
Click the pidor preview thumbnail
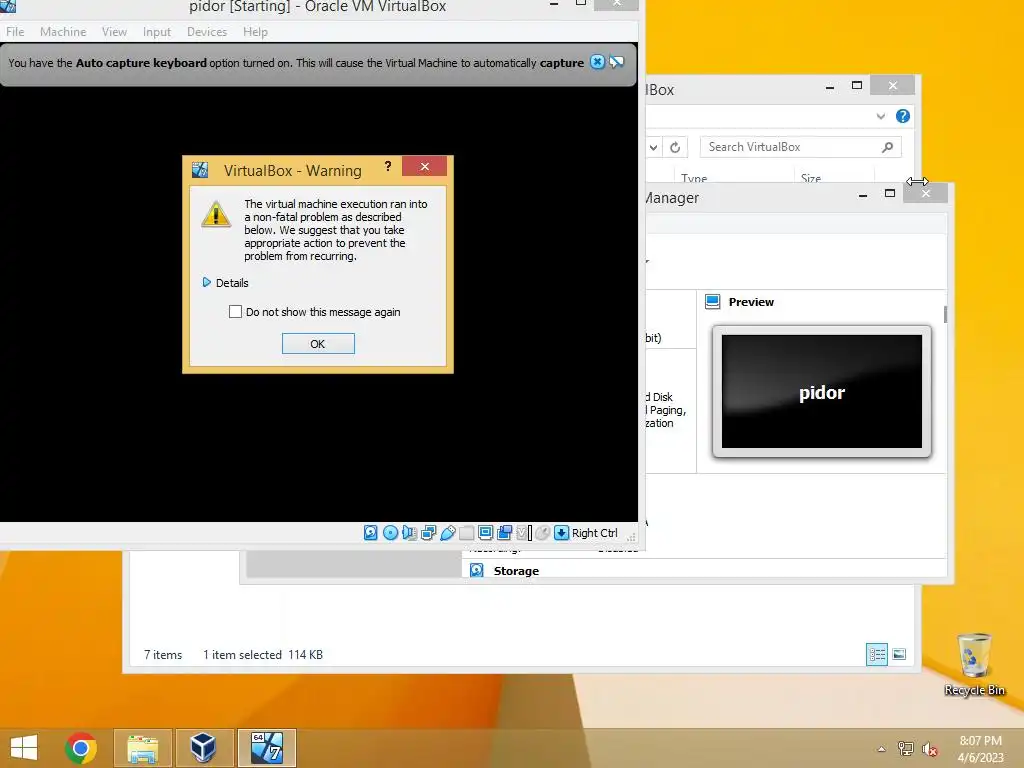coord(822,391)
